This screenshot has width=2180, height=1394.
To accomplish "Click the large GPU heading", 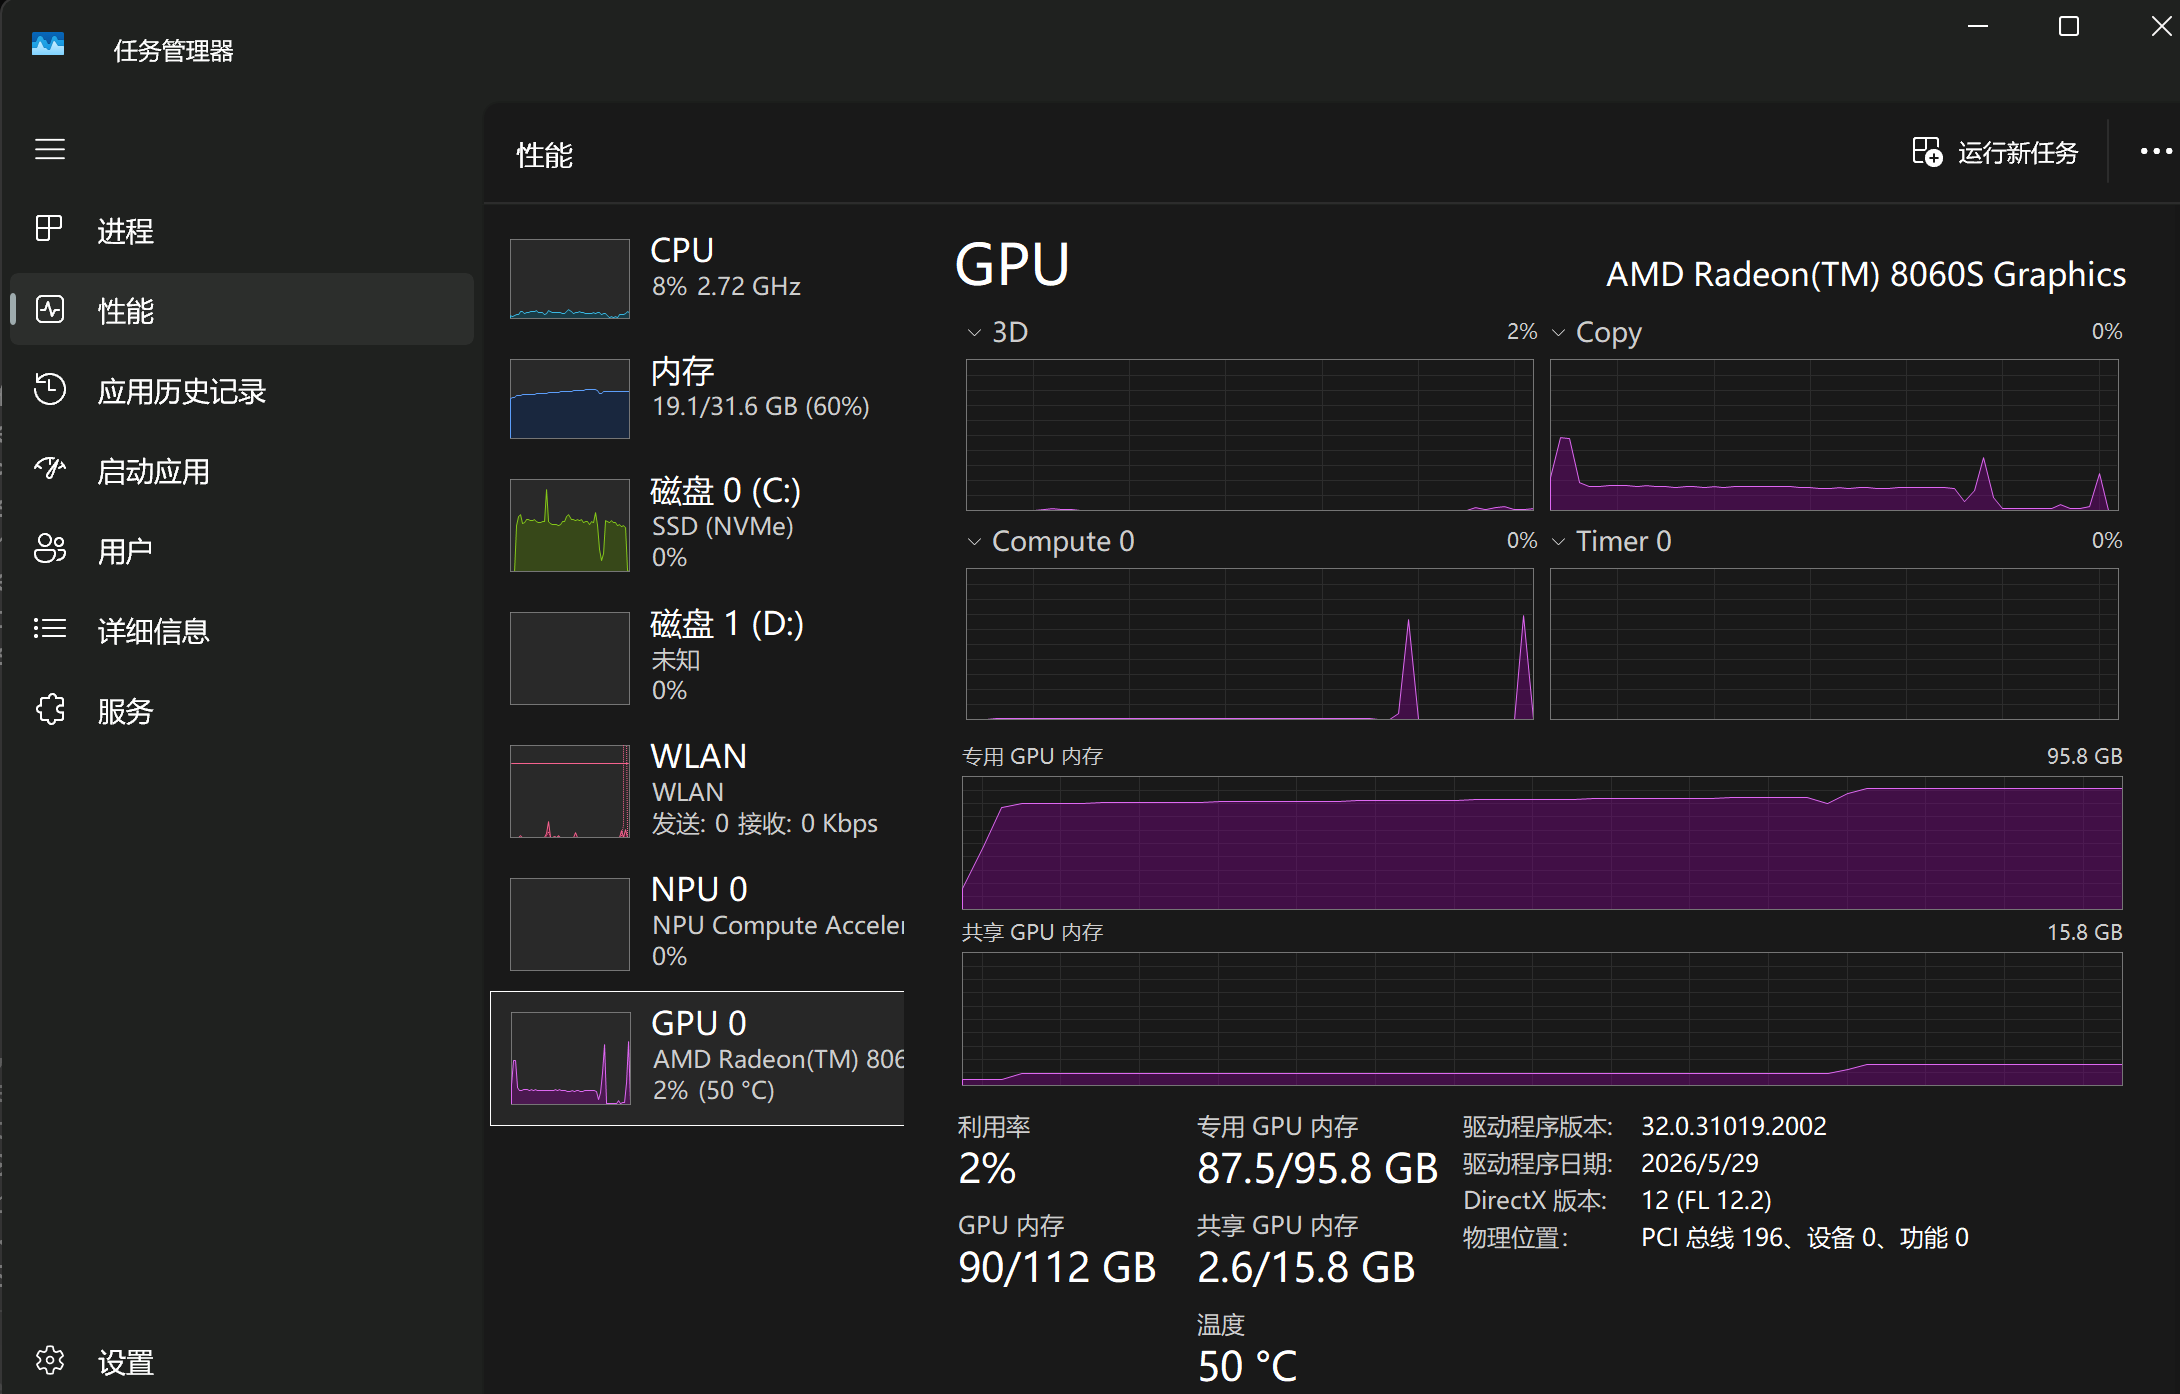I will tap(1012, 265).
